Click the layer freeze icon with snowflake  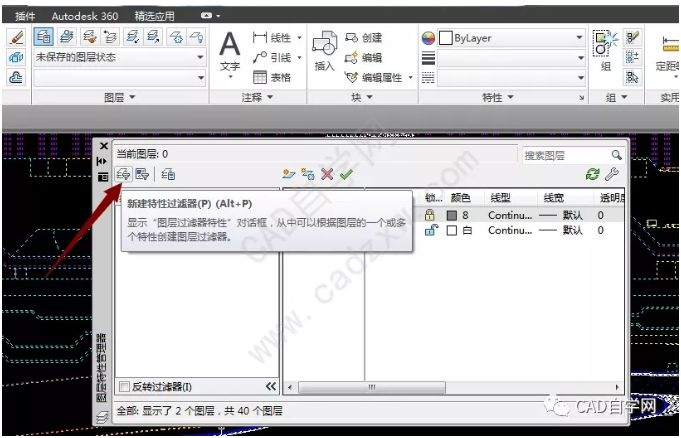[x=176, y=37]
